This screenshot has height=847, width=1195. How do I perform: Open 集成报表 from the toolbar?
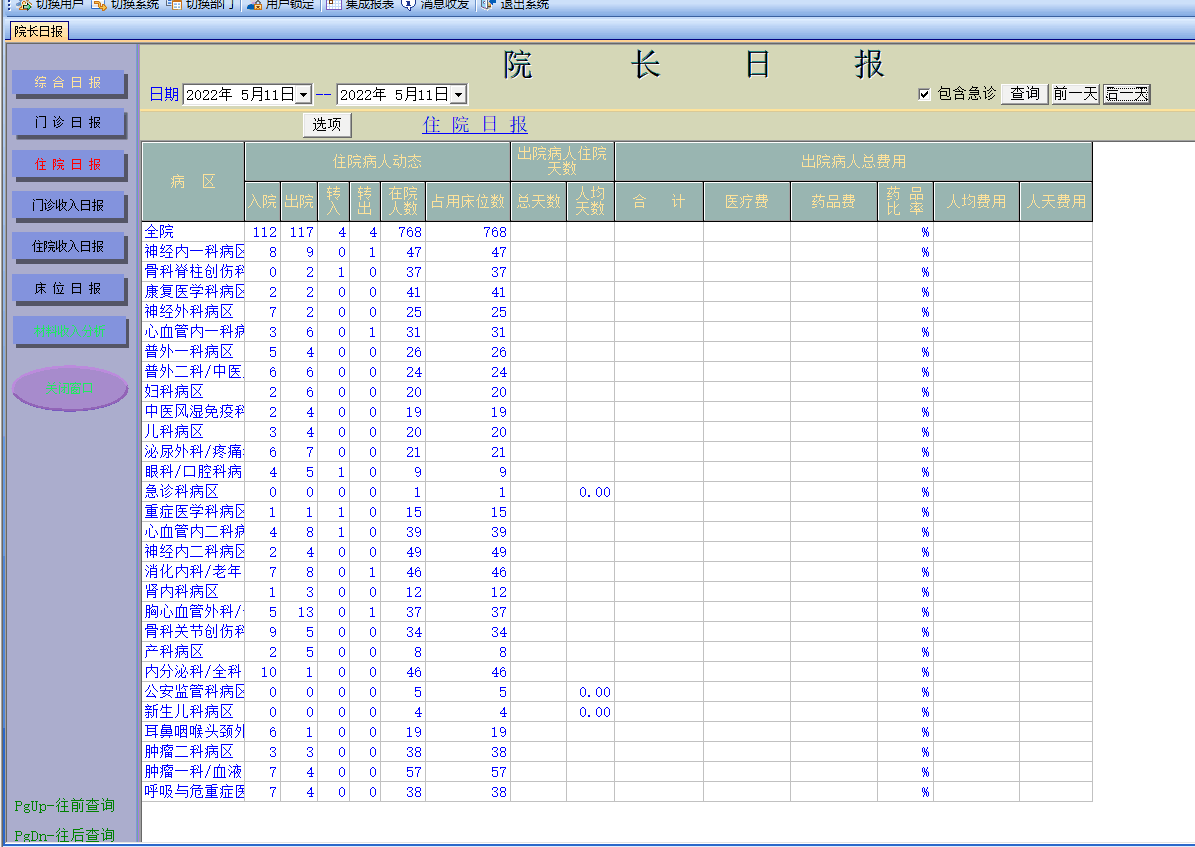361,5
